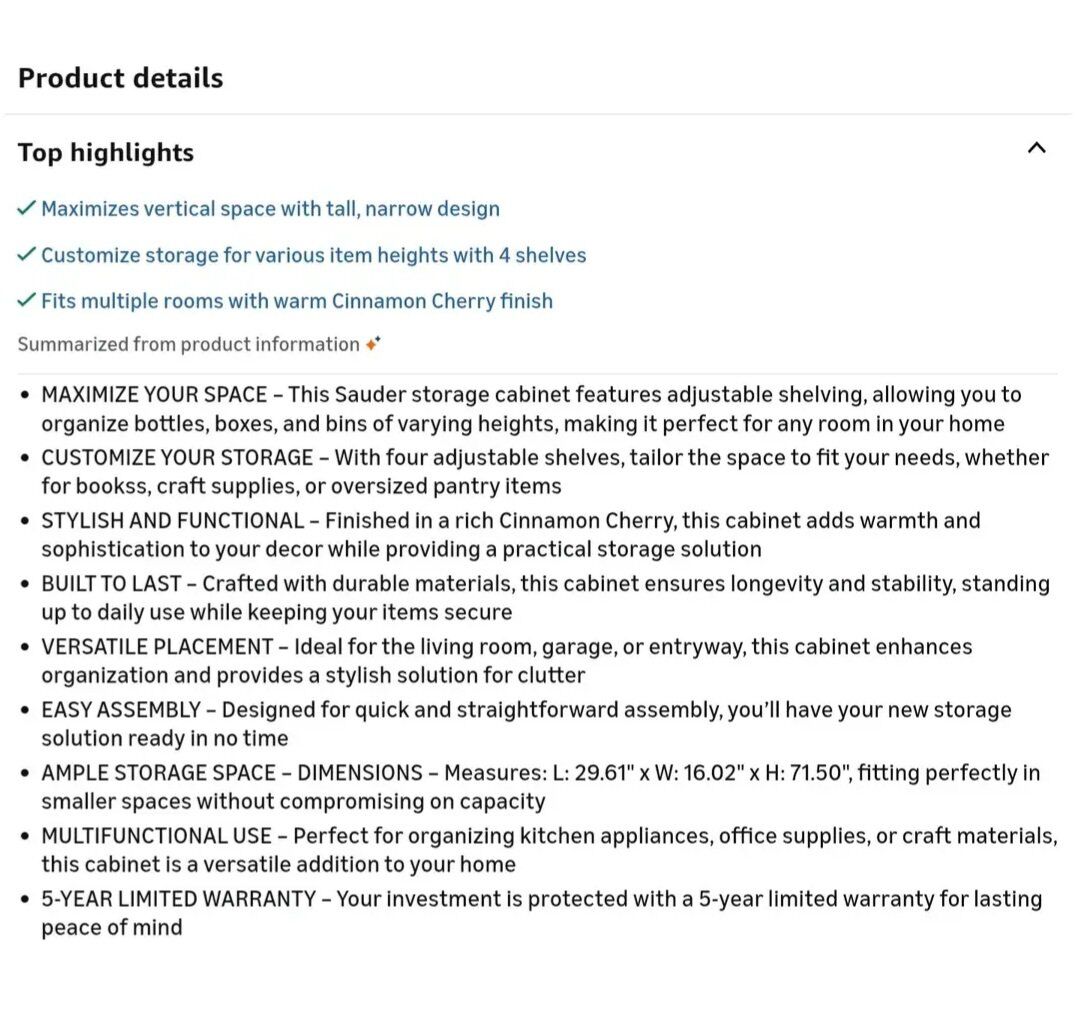Open "Fits multiple rooms with warm Cinnamon Cherry"
This screenshot has width=1078, height=1013.
[x=296, y=301]
